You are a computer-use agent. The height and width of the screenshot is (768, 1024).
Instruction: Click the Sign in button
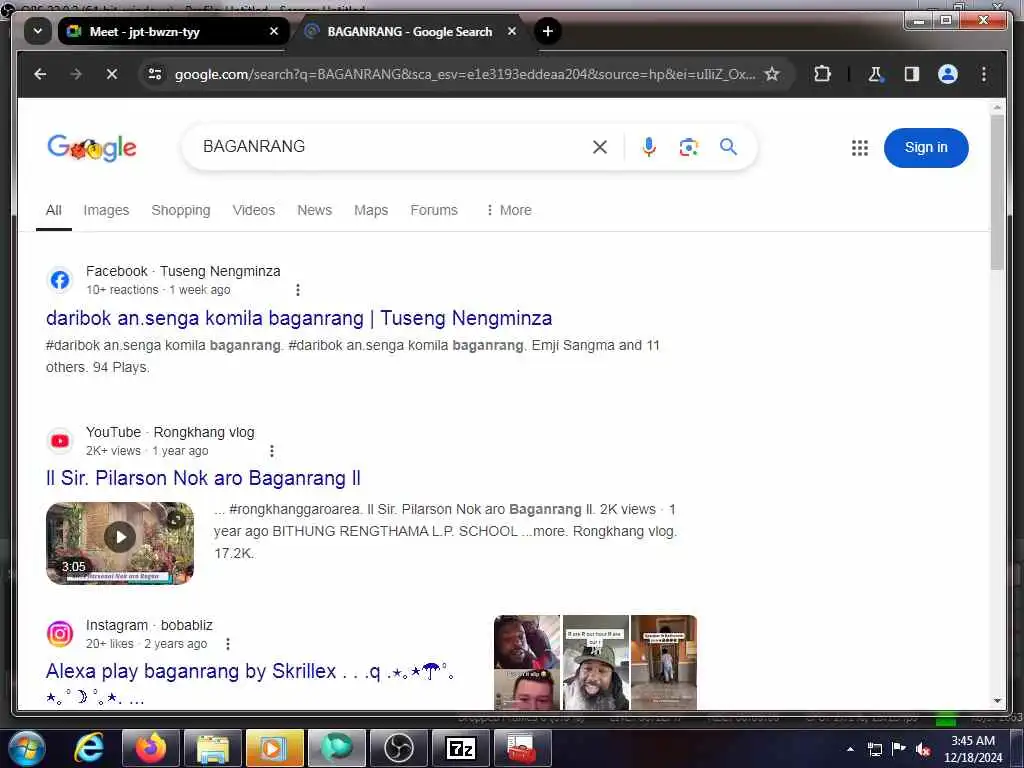click(x=925, y=148)
